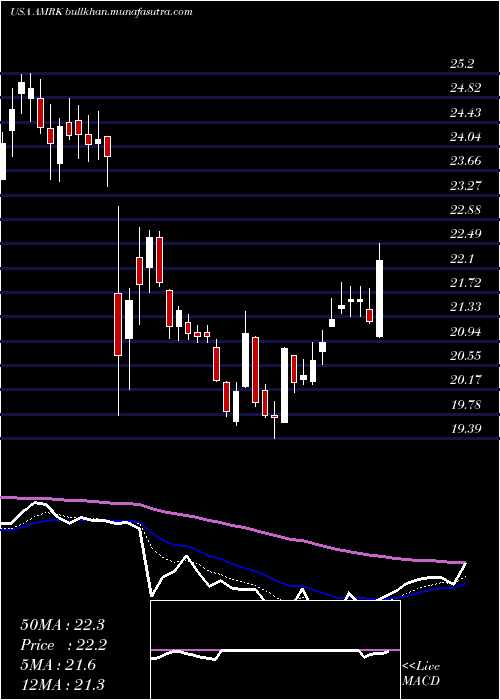The image size is (500, 700).
Task: Click the USA AMRK bullkhan.munafasutra.com title text
Action: [x=102, y=12]
